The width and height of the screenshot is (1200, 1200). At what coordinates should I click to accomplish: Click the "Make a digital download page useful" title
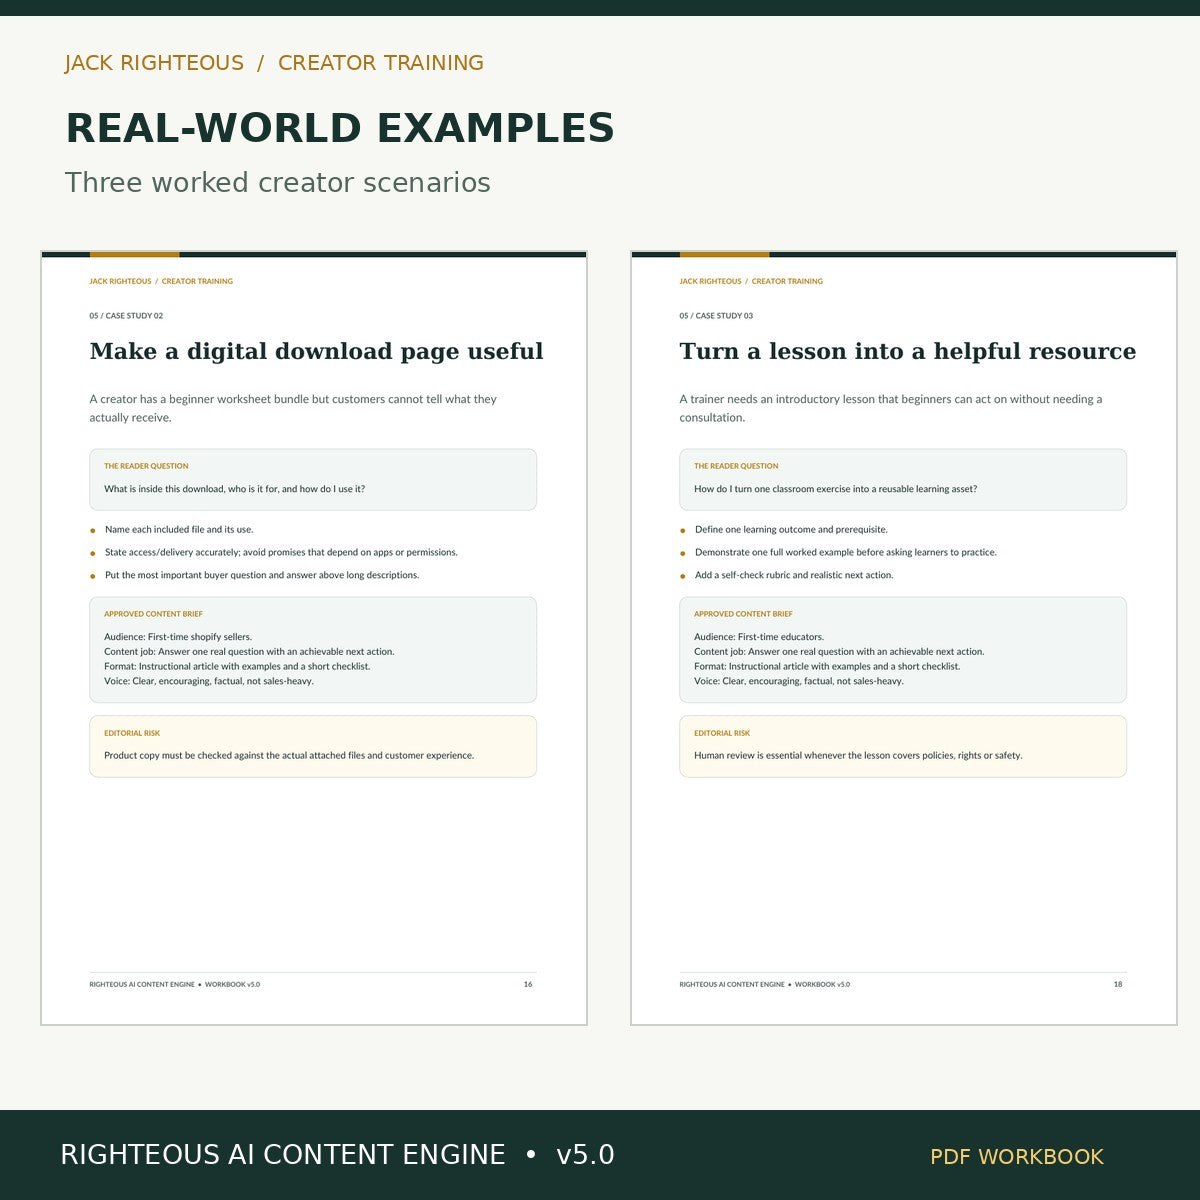tap(316, 352)
